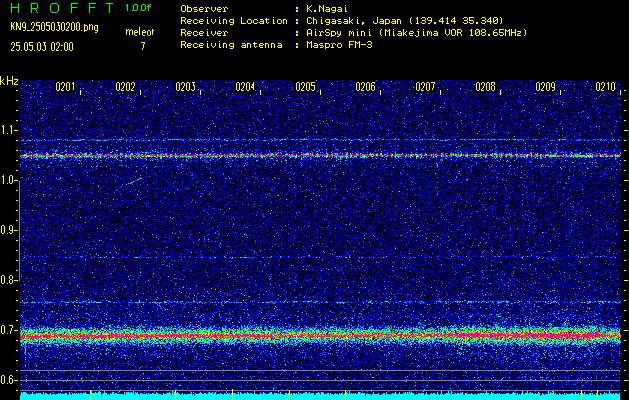Select location Chigasaki, Japan coordinates text

point(405,20)
